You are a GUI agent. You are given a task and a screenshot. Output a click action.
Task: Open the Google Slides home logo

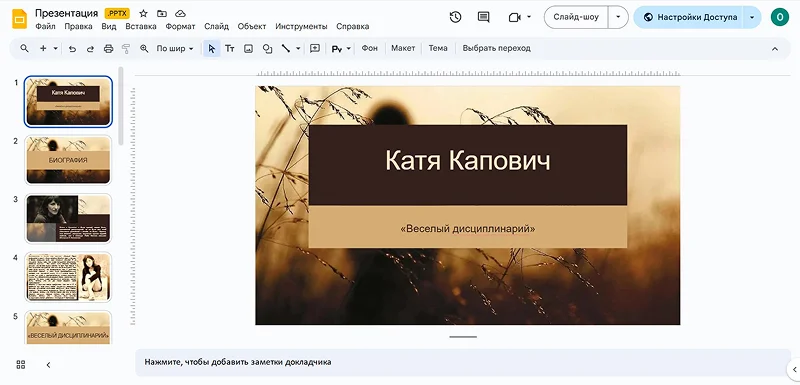19,19
